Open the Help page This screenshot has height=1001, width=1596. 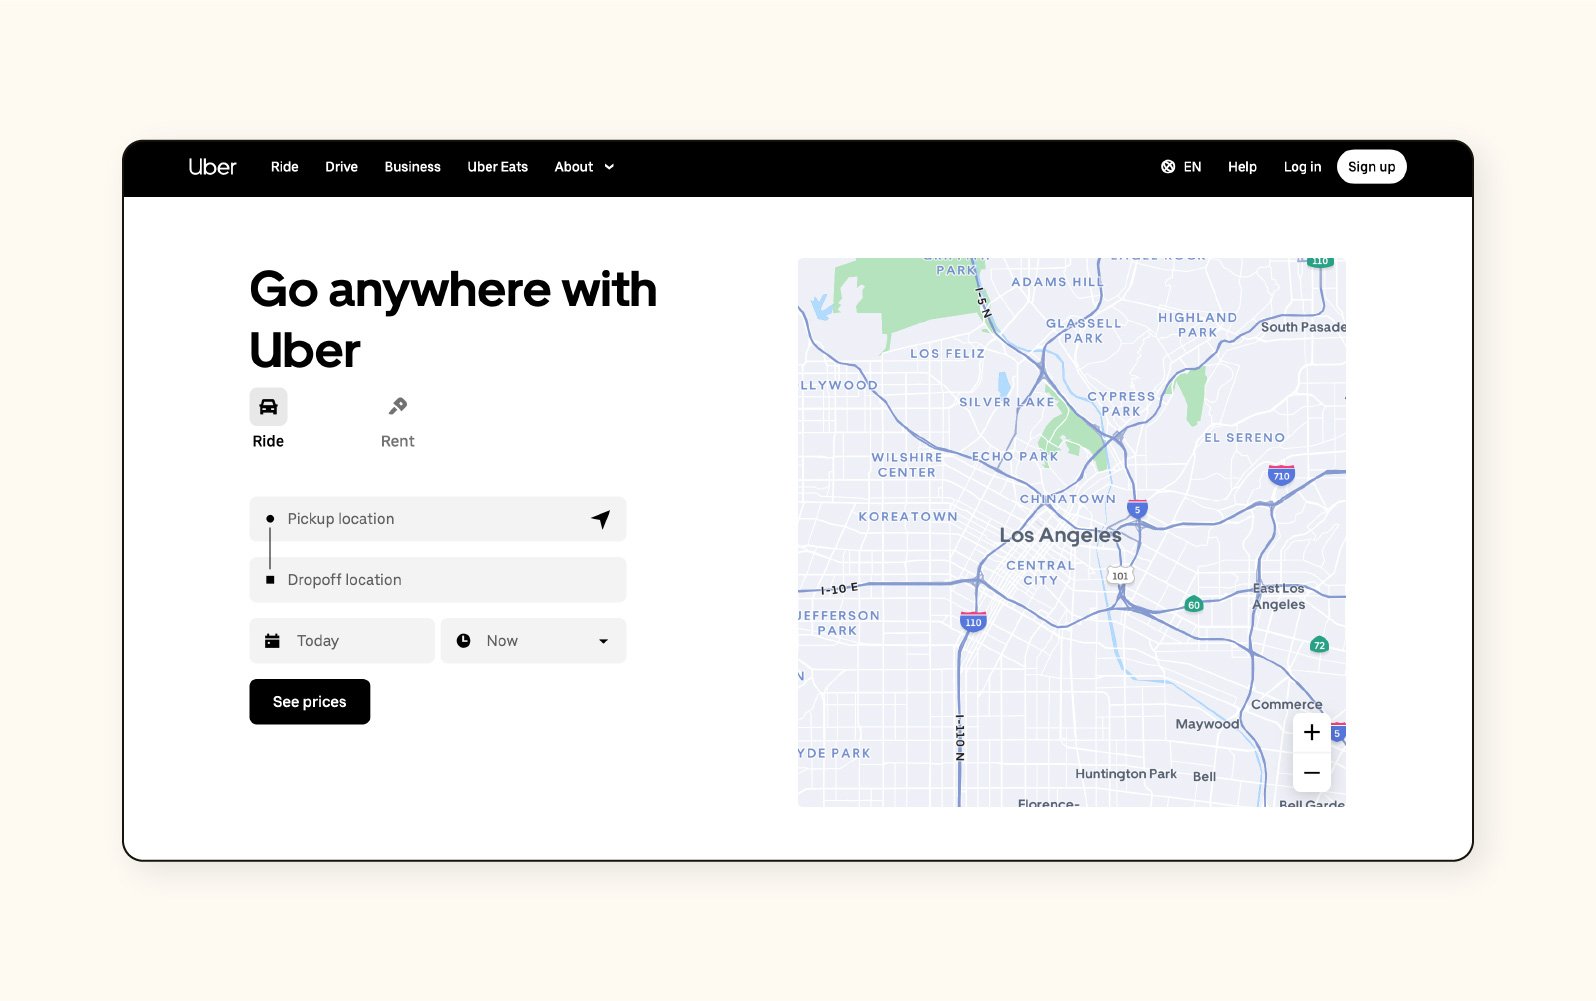[x=1242, y=167]
